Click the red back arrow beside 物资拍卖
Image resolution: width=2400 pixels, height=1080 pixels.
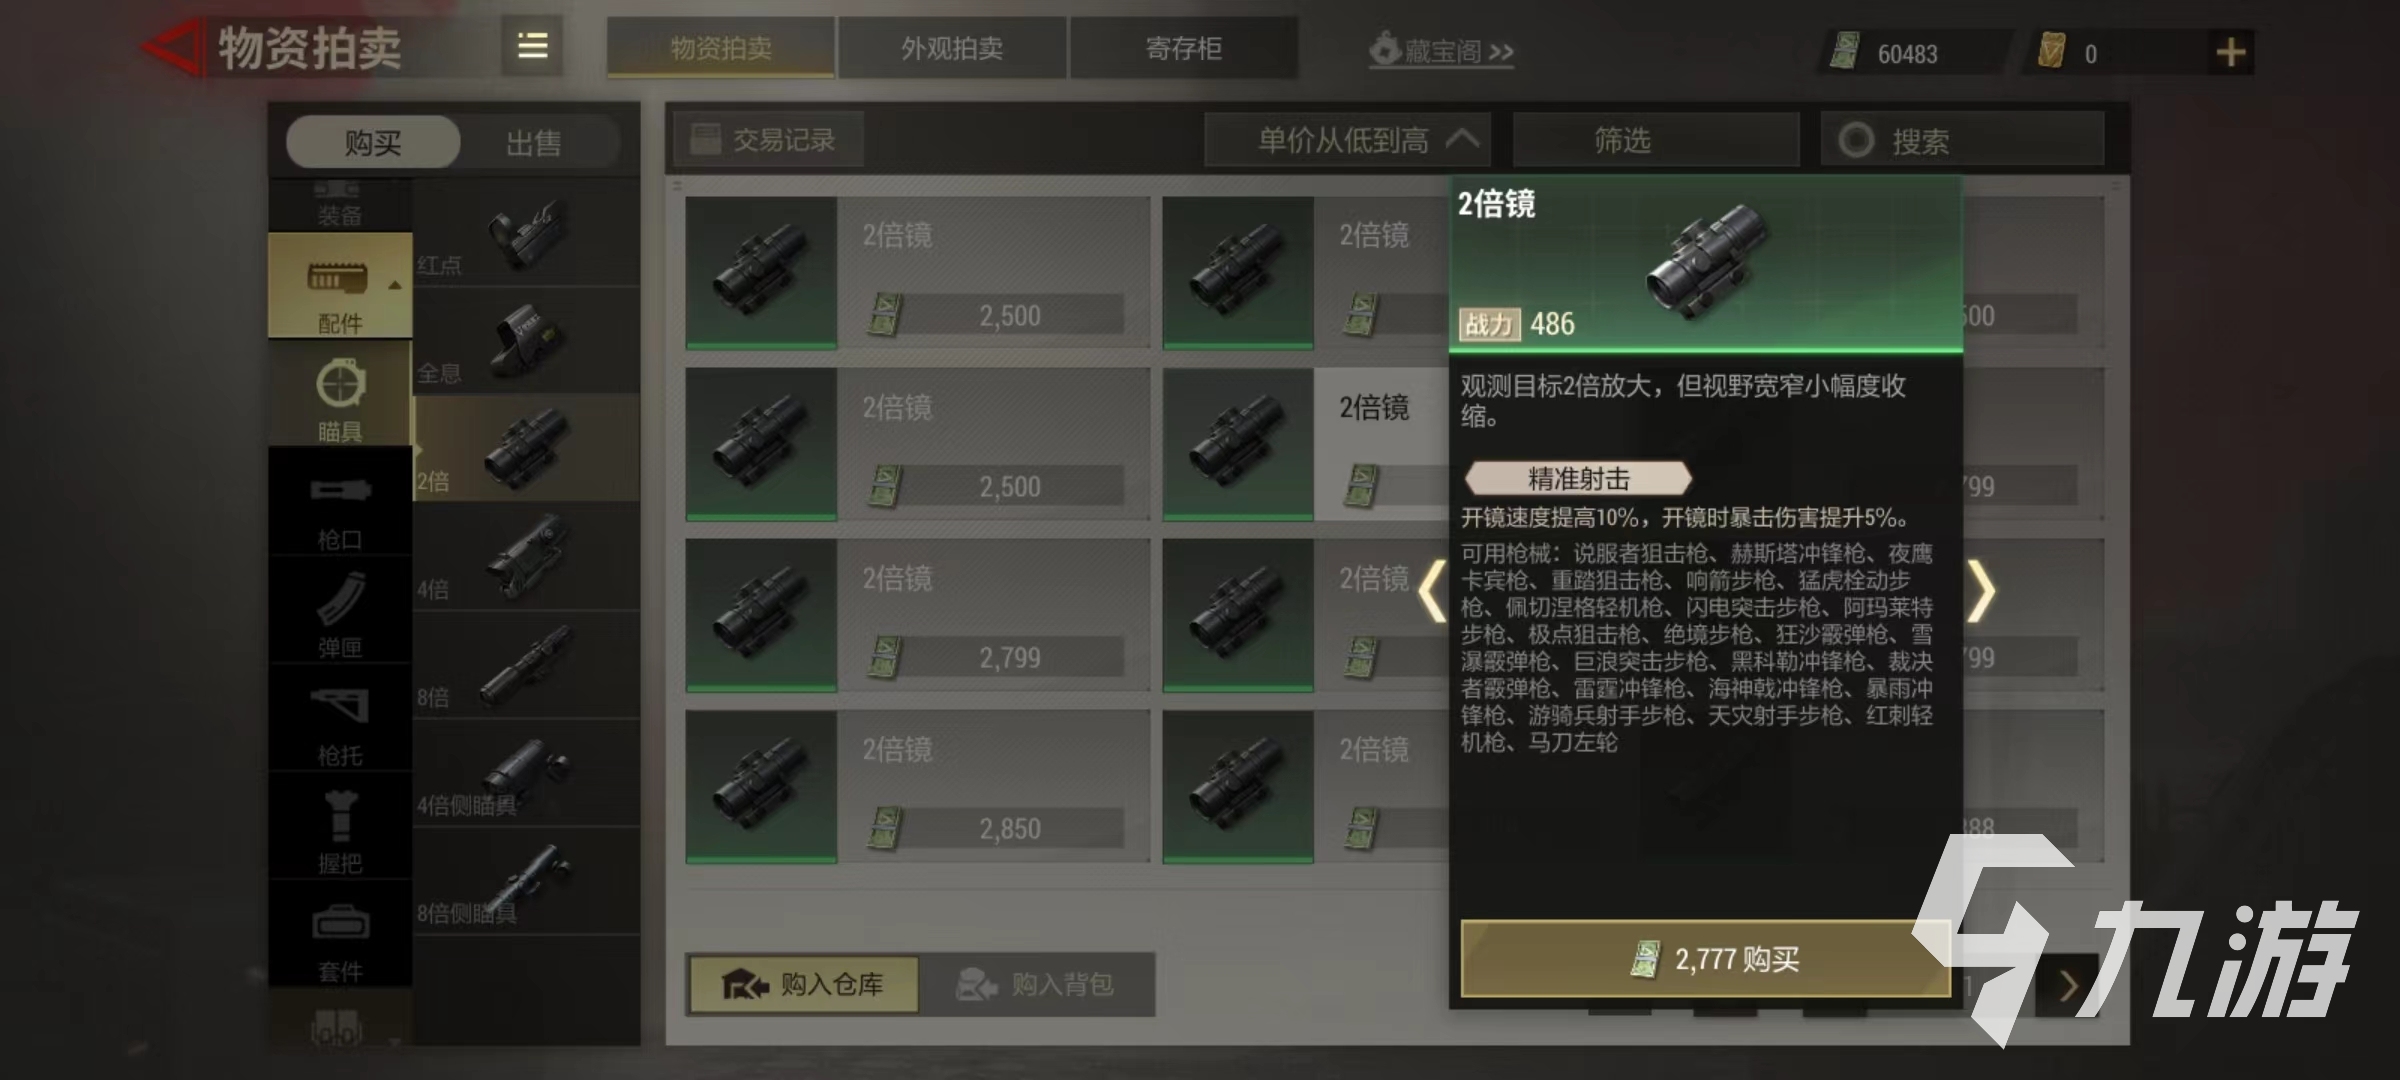[x=173, y=46]
